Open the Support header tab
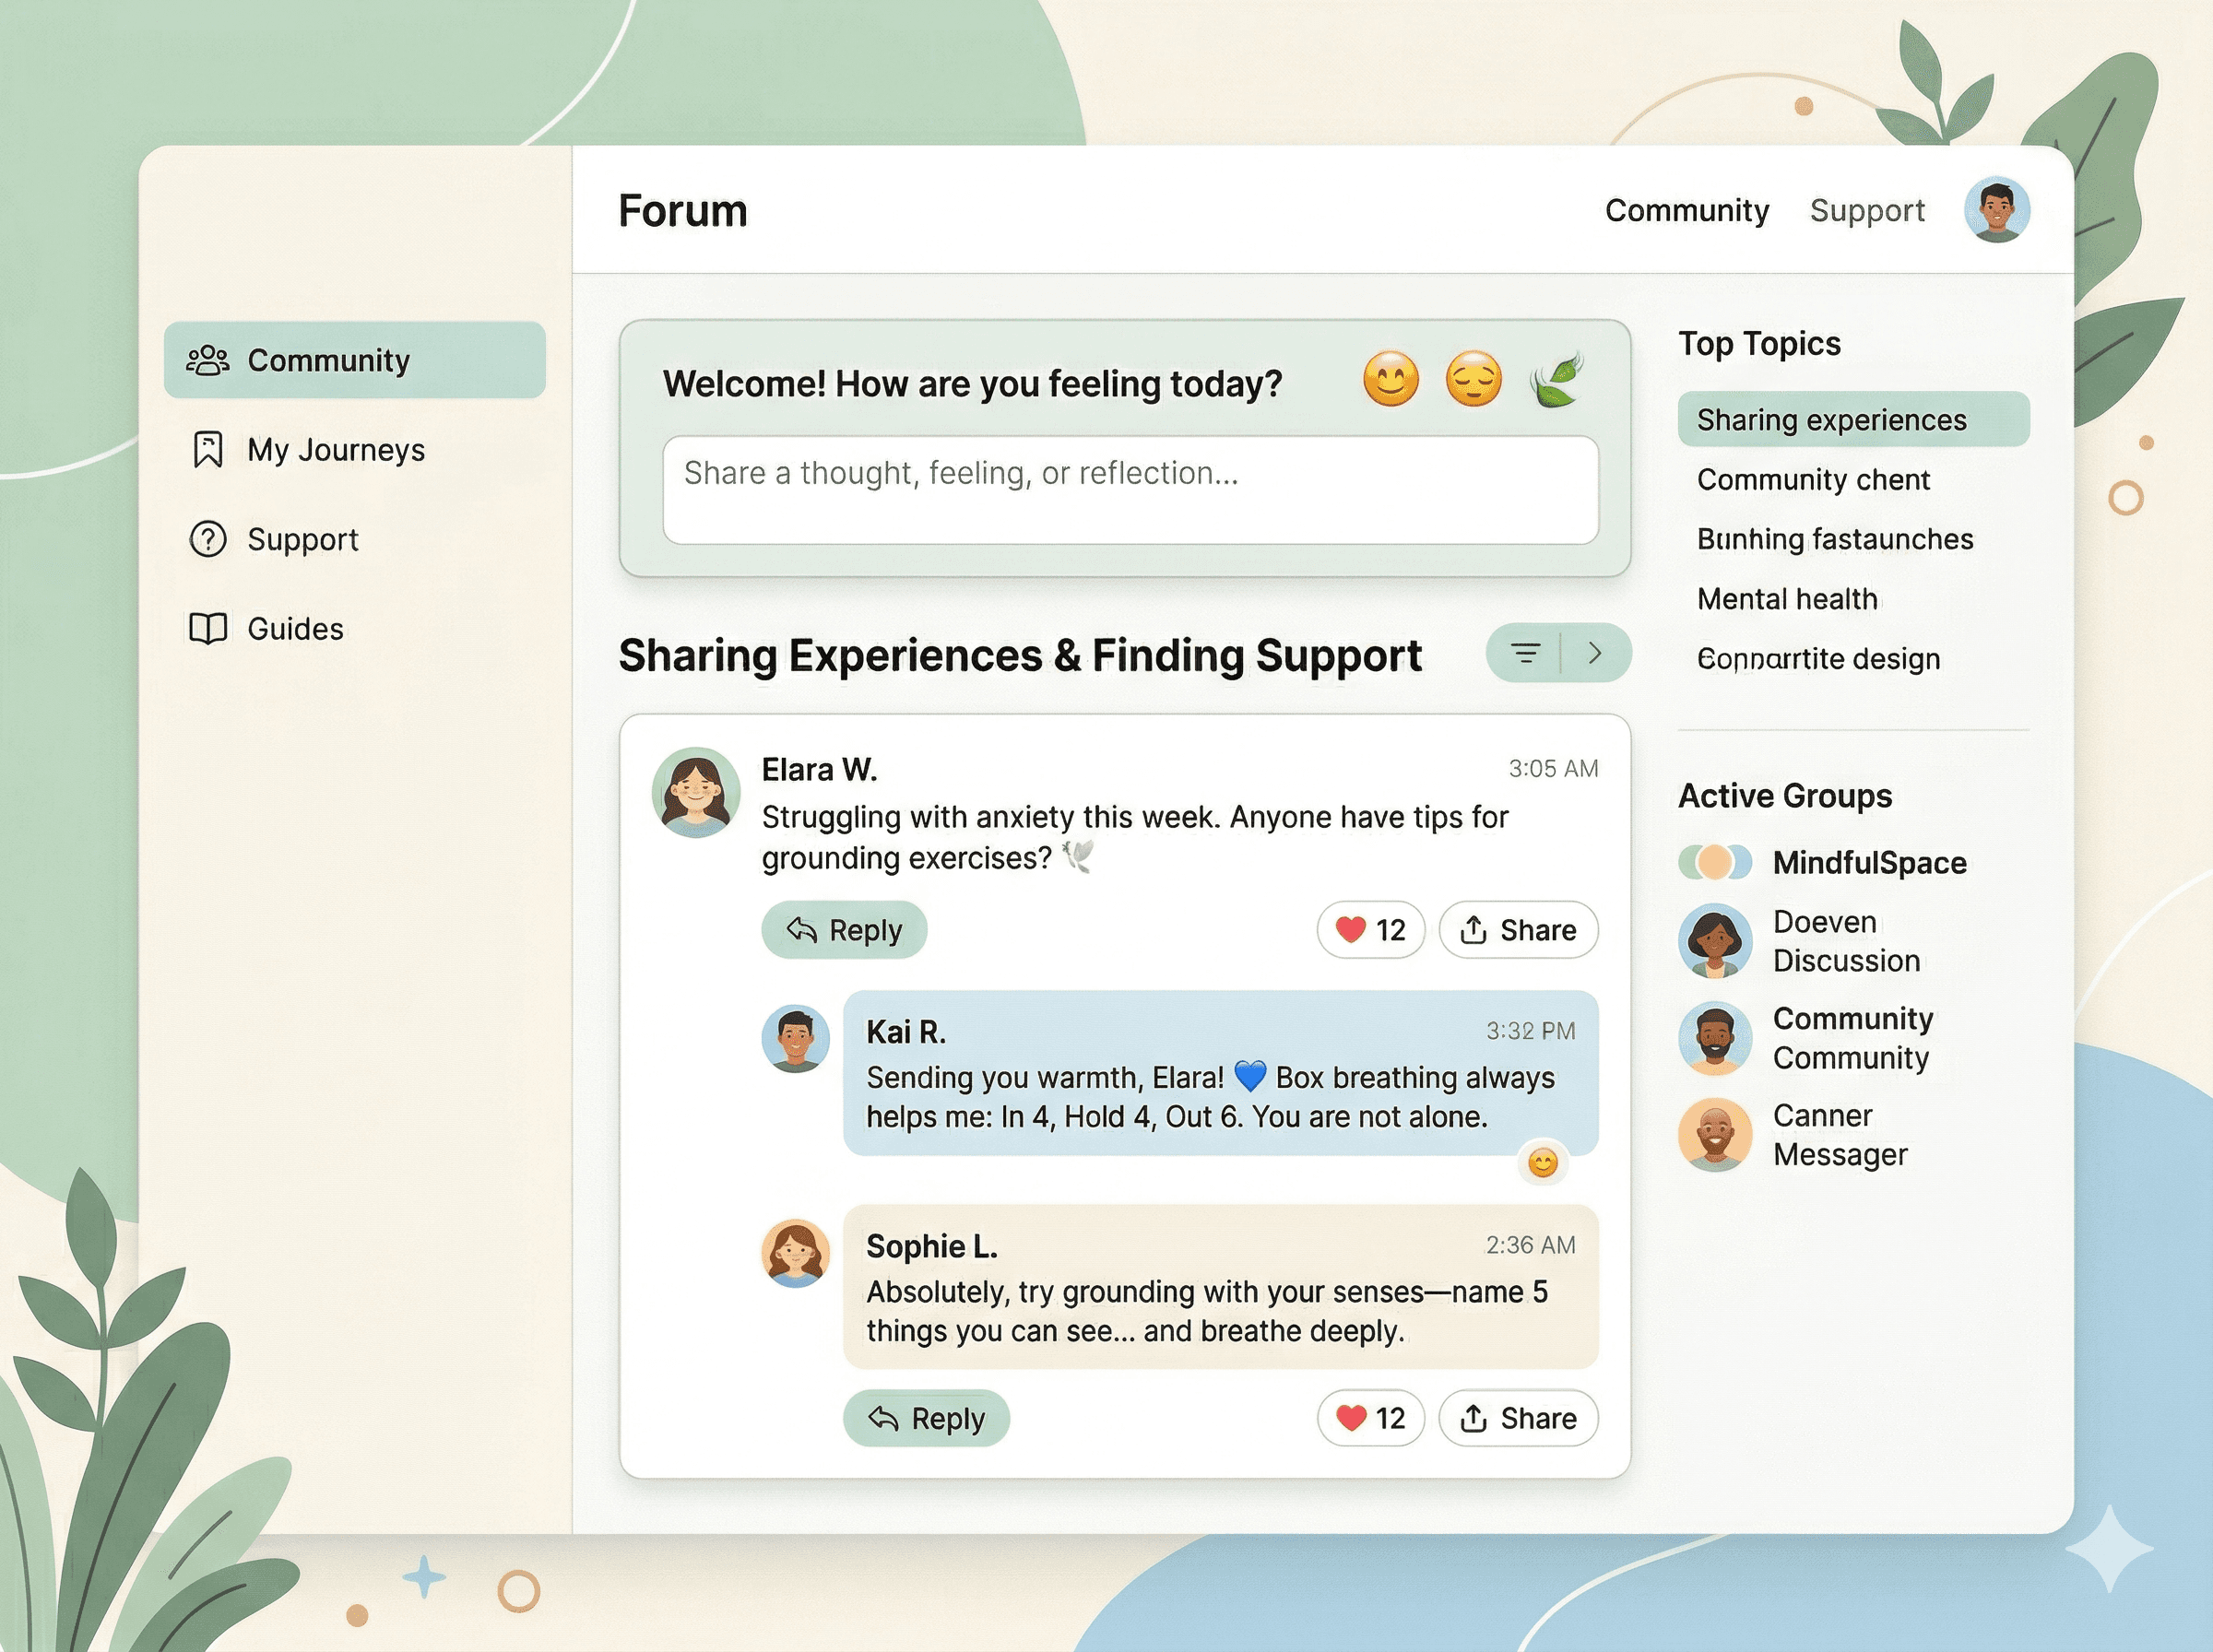This screenshot has width=2213, height=1652. click(x=1866, y=211)
